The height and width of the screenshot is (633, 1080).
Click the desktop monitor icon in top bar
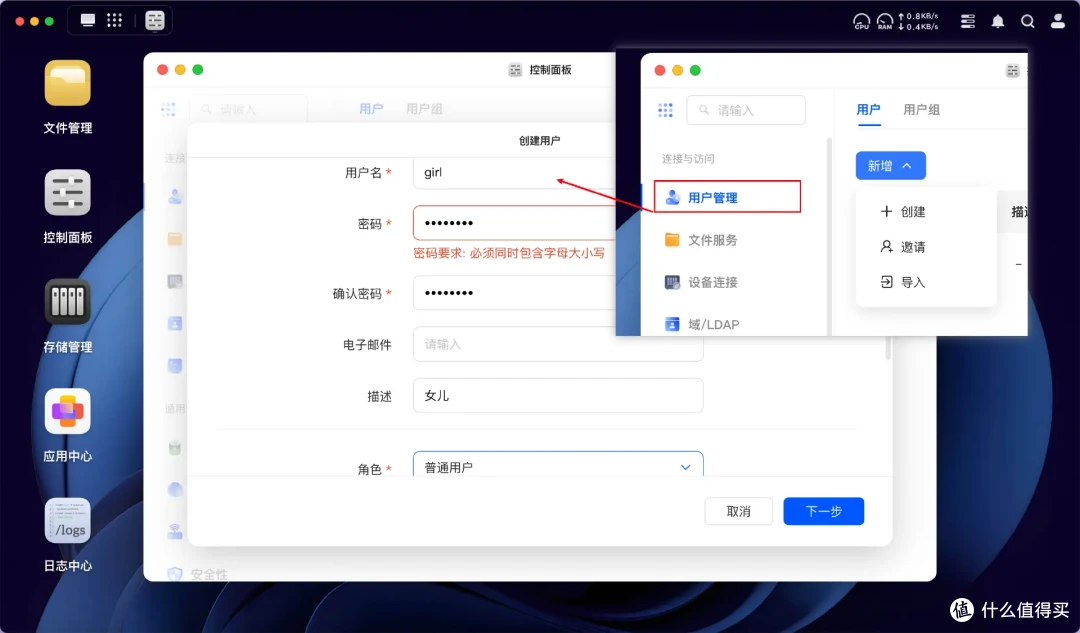point(87,20)
